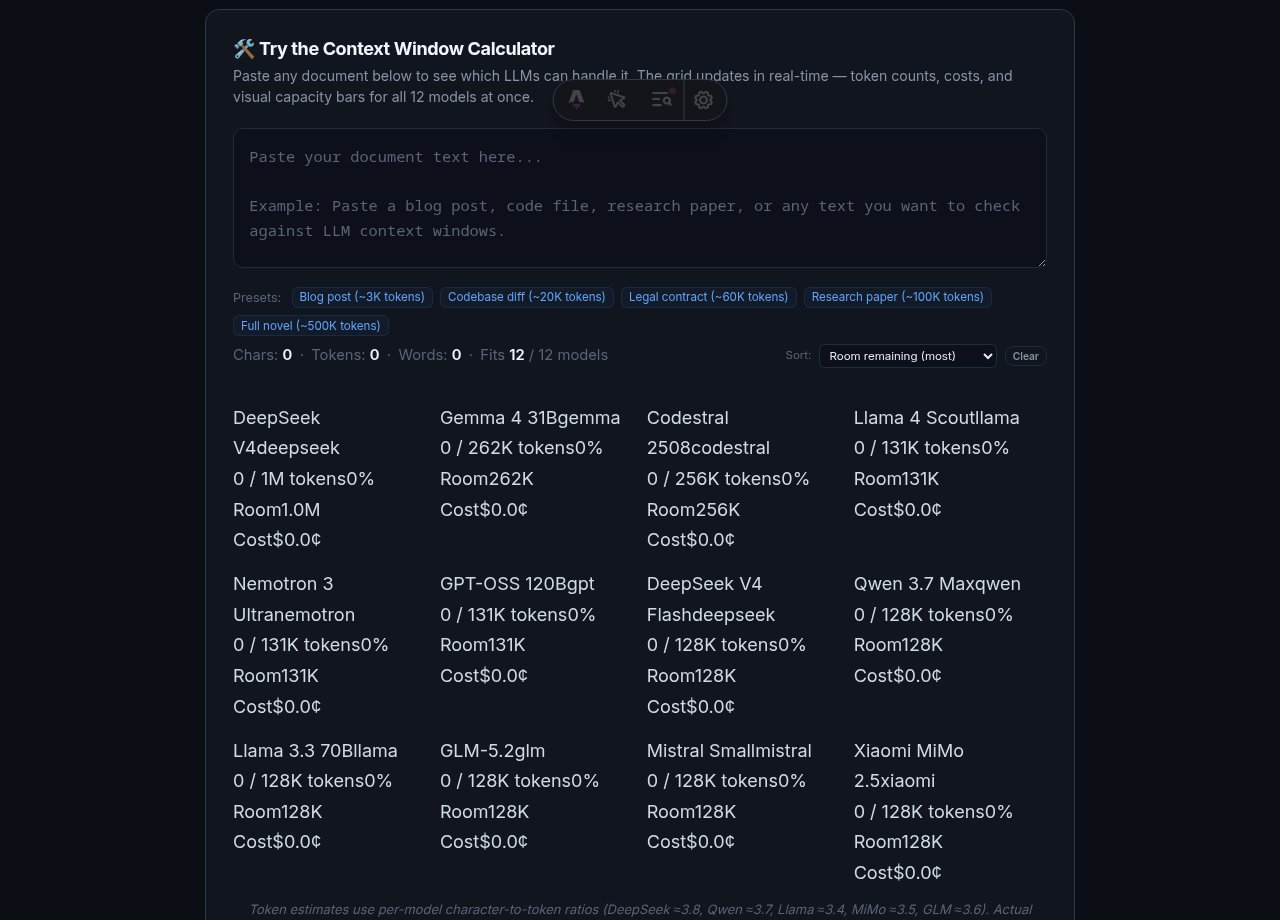Click the 'Words: 0' counter
This screenshot has height=920, width=1280.
pyautogui.click(x=430, y=355)
